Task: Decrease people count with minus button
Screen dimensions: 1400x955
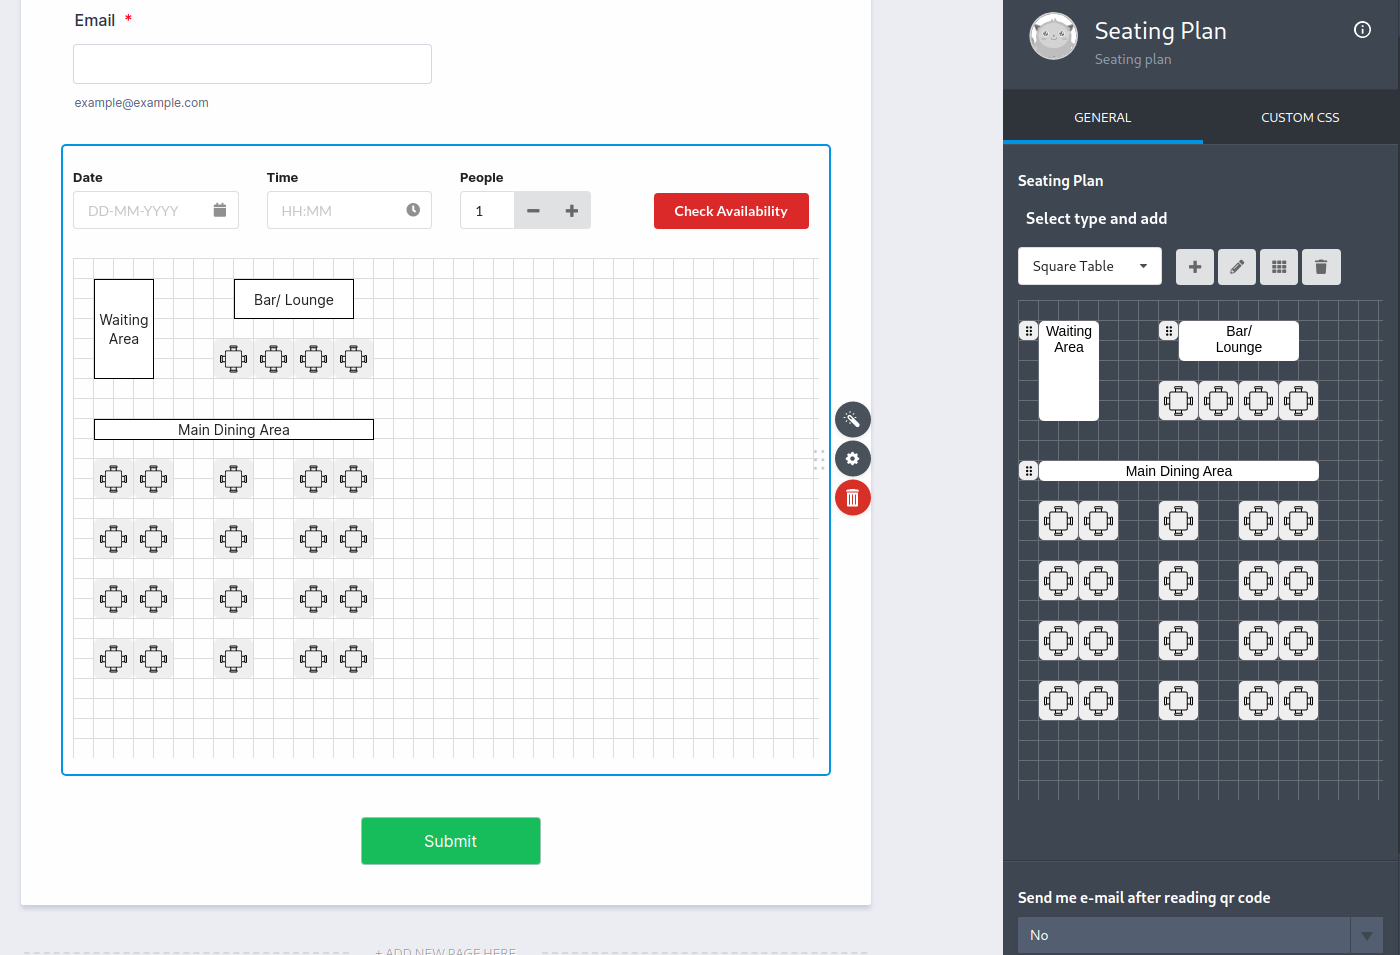Action: click(533, 210)
